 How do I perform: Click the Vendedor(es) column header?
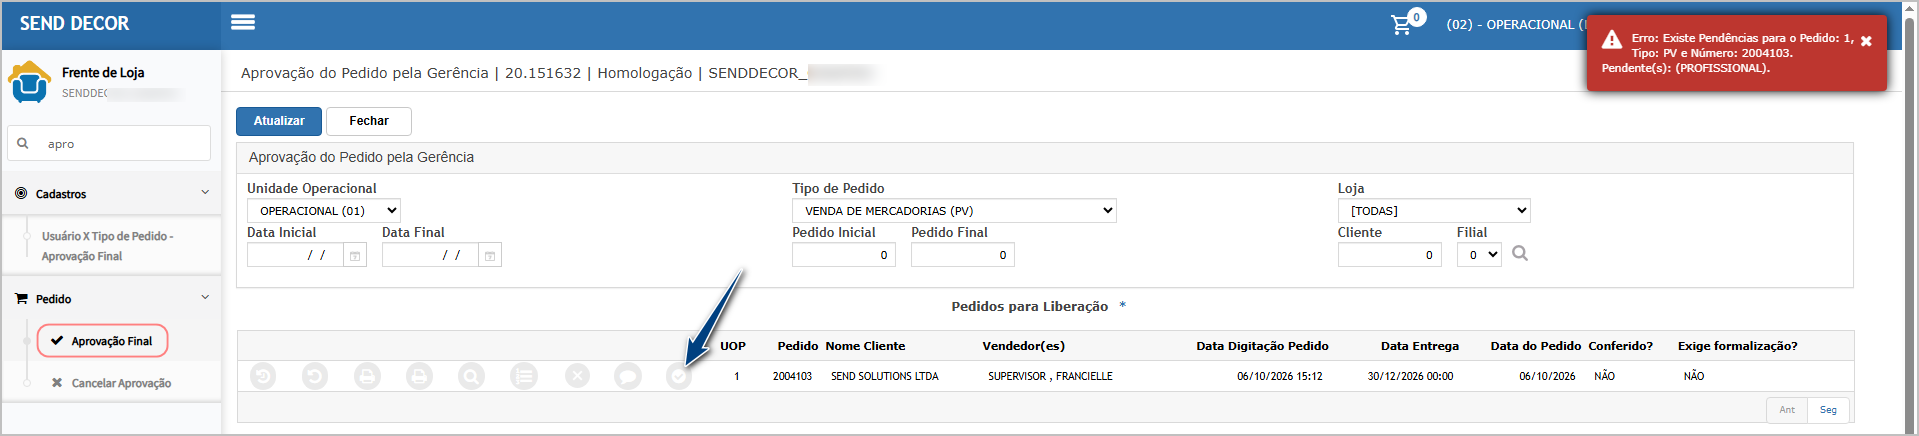(1023, 346)
